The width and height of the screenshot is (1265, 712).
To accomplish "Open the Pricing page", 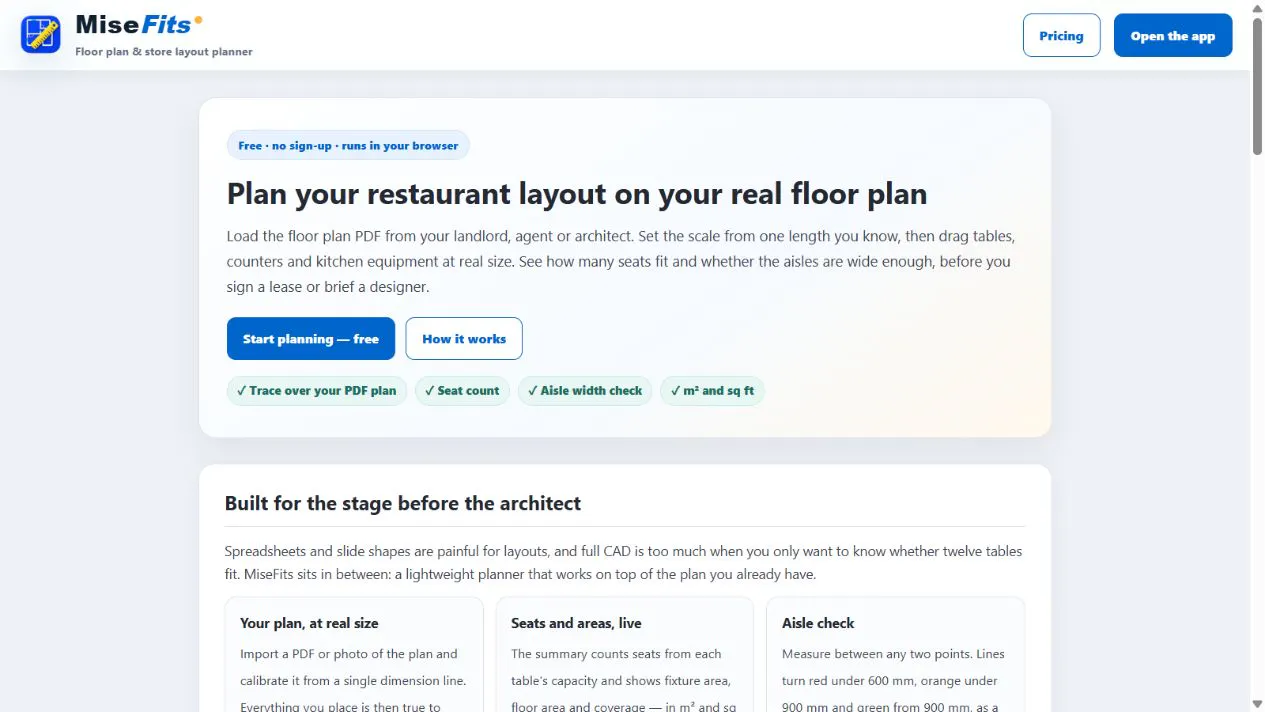I will tap(1061, 36).
